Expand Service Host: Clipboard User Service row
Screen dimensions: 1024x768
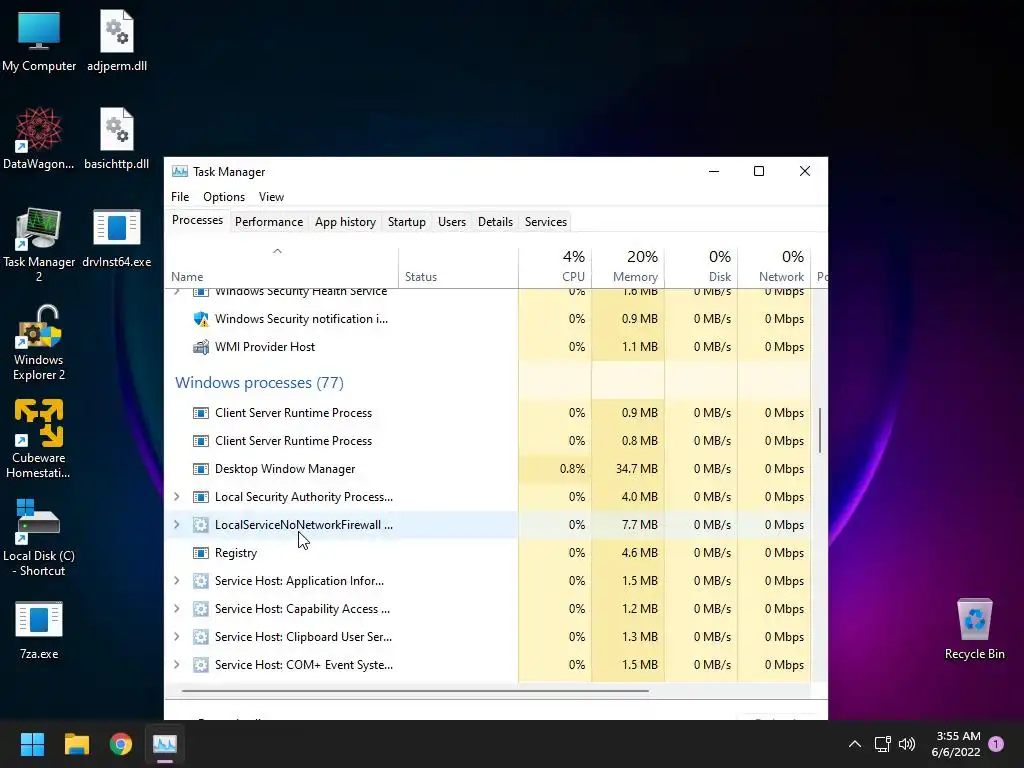pyautogui.click(x=176, y=637)
